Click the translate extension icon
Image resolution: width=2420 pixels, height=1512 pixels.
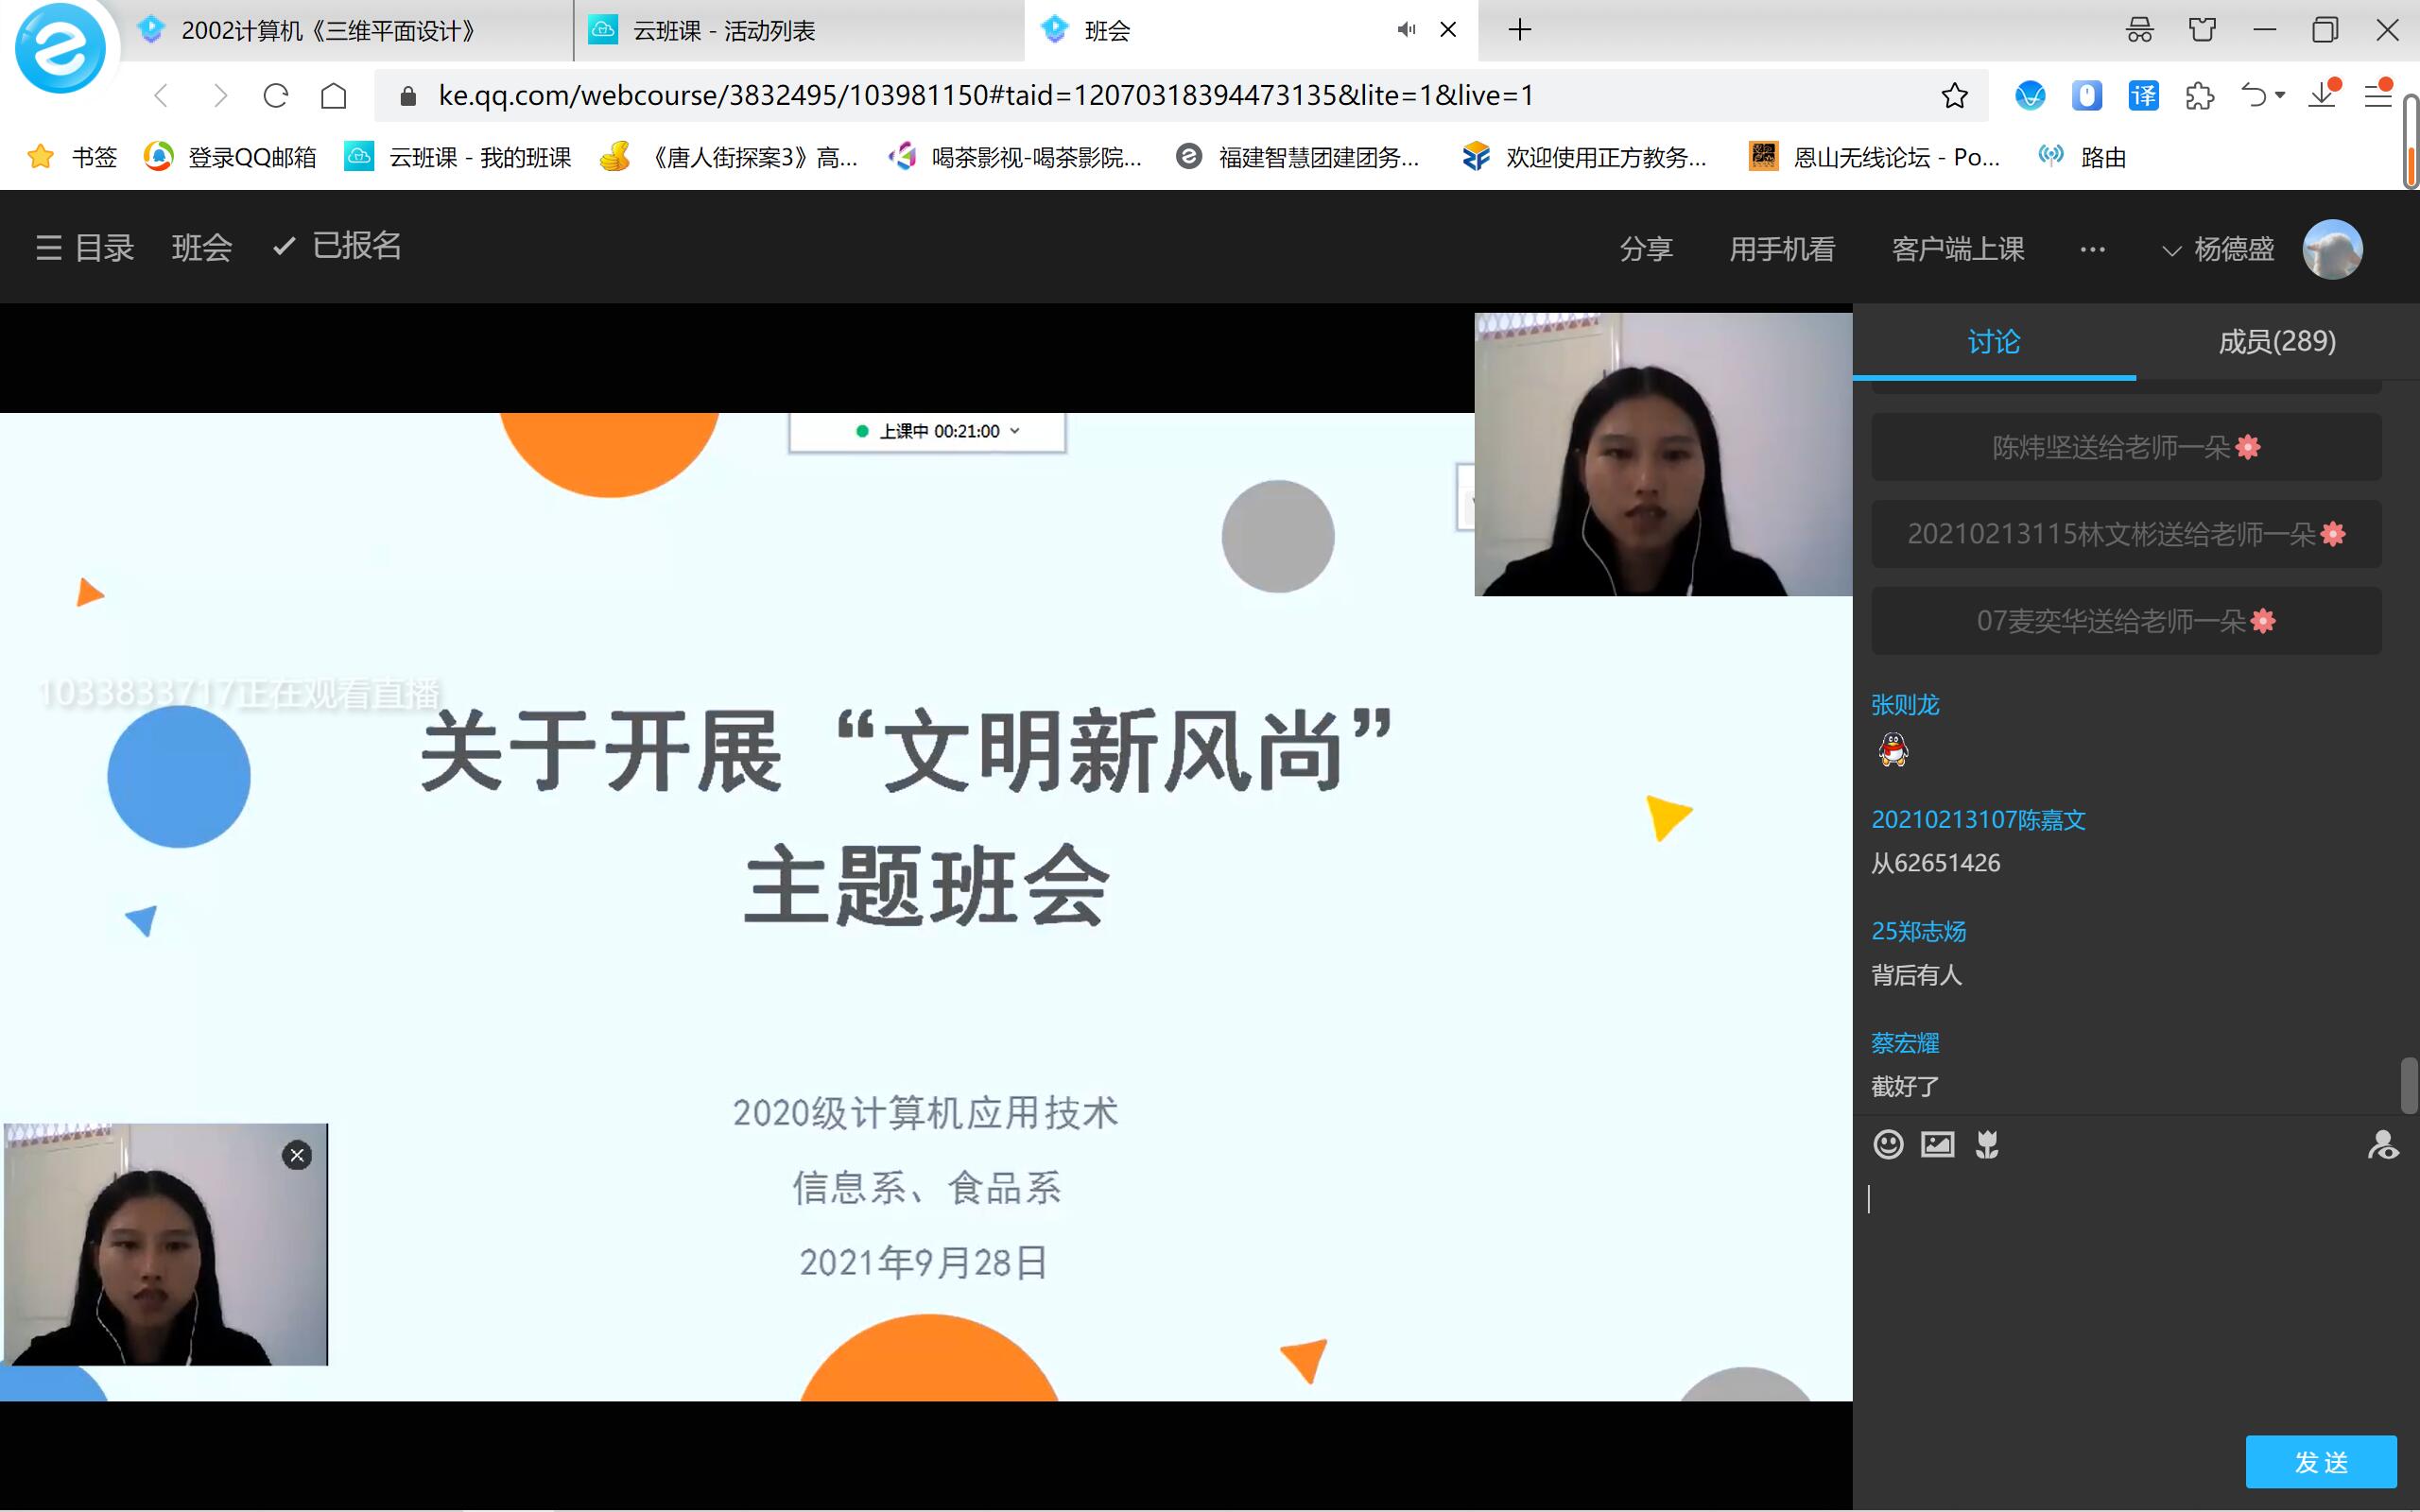2143,96
